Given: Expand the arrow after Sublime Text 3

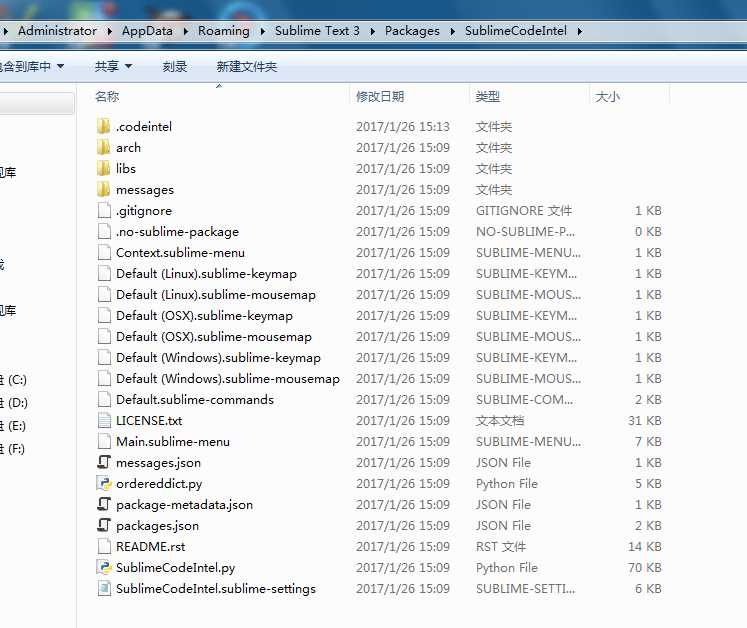Looking at the screenshot, I should pyautogui.click(x=373, y=31).
